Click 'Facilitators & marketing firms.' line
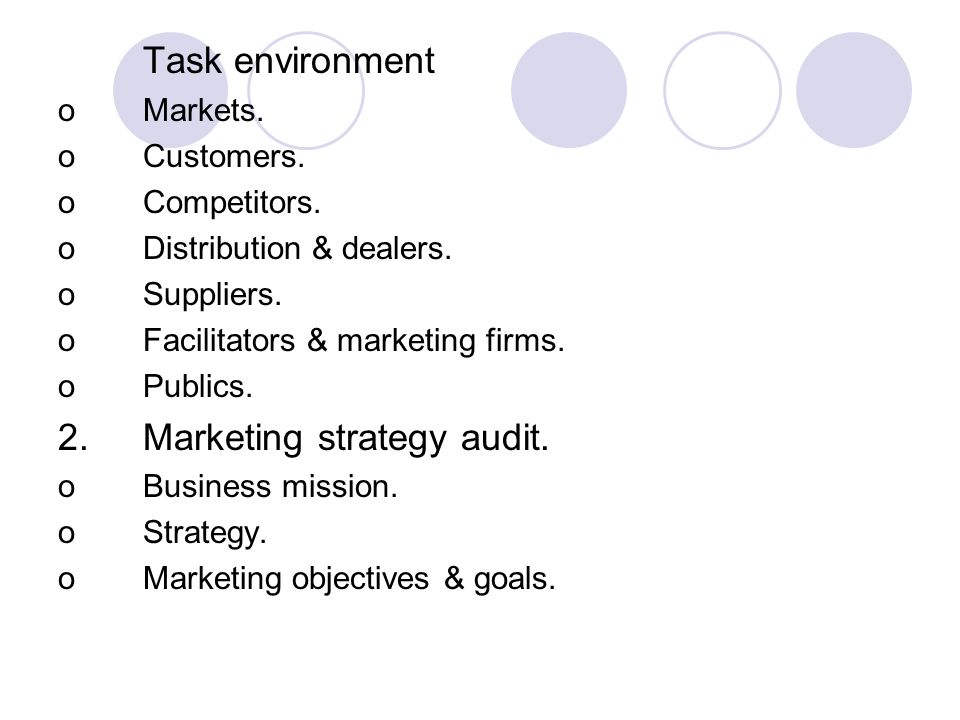The height and width of the screenshot is (720, 960). 353,341
